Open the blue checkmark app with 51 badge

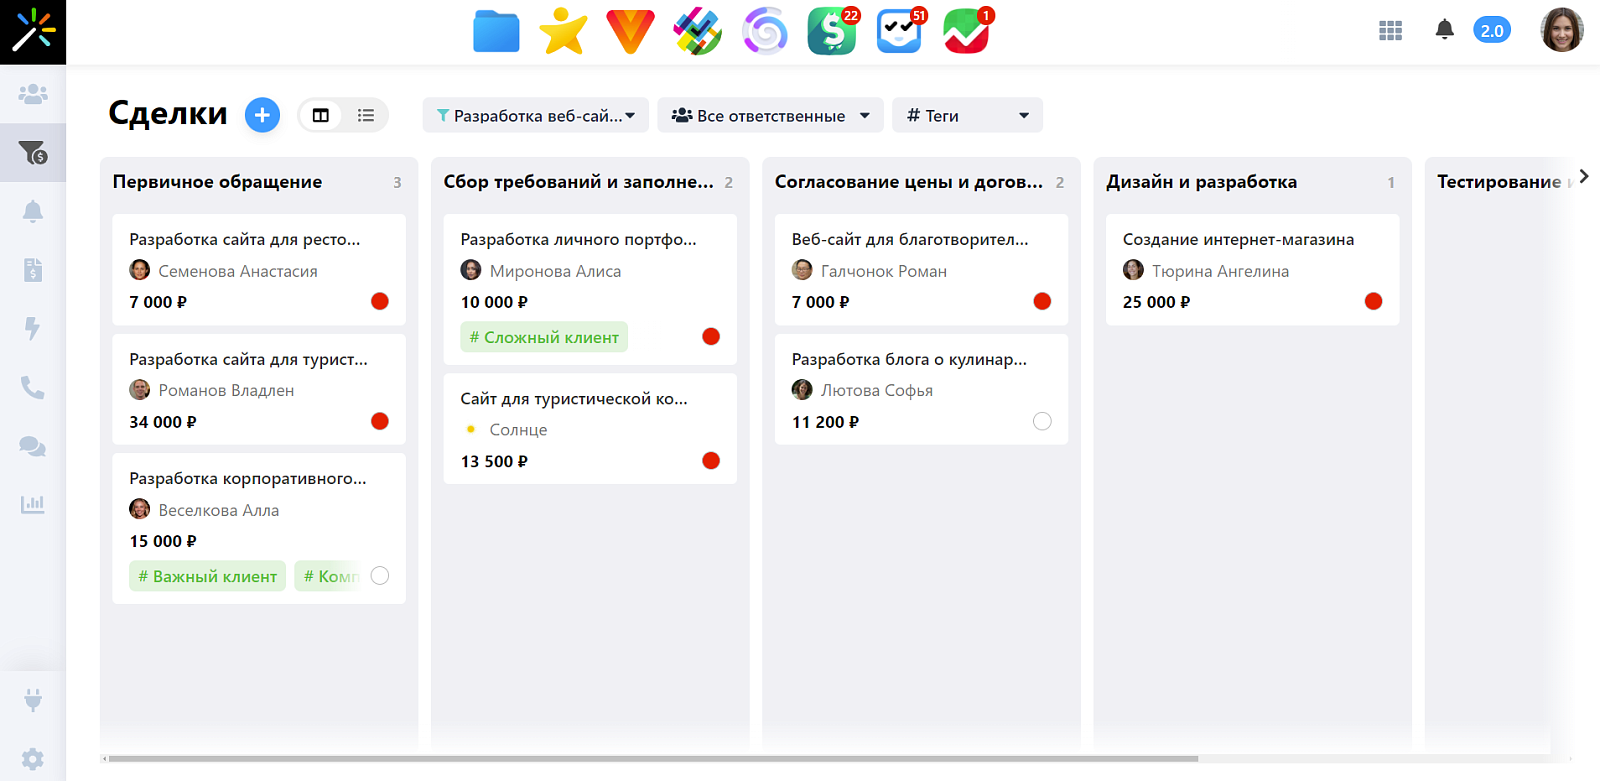900,31
